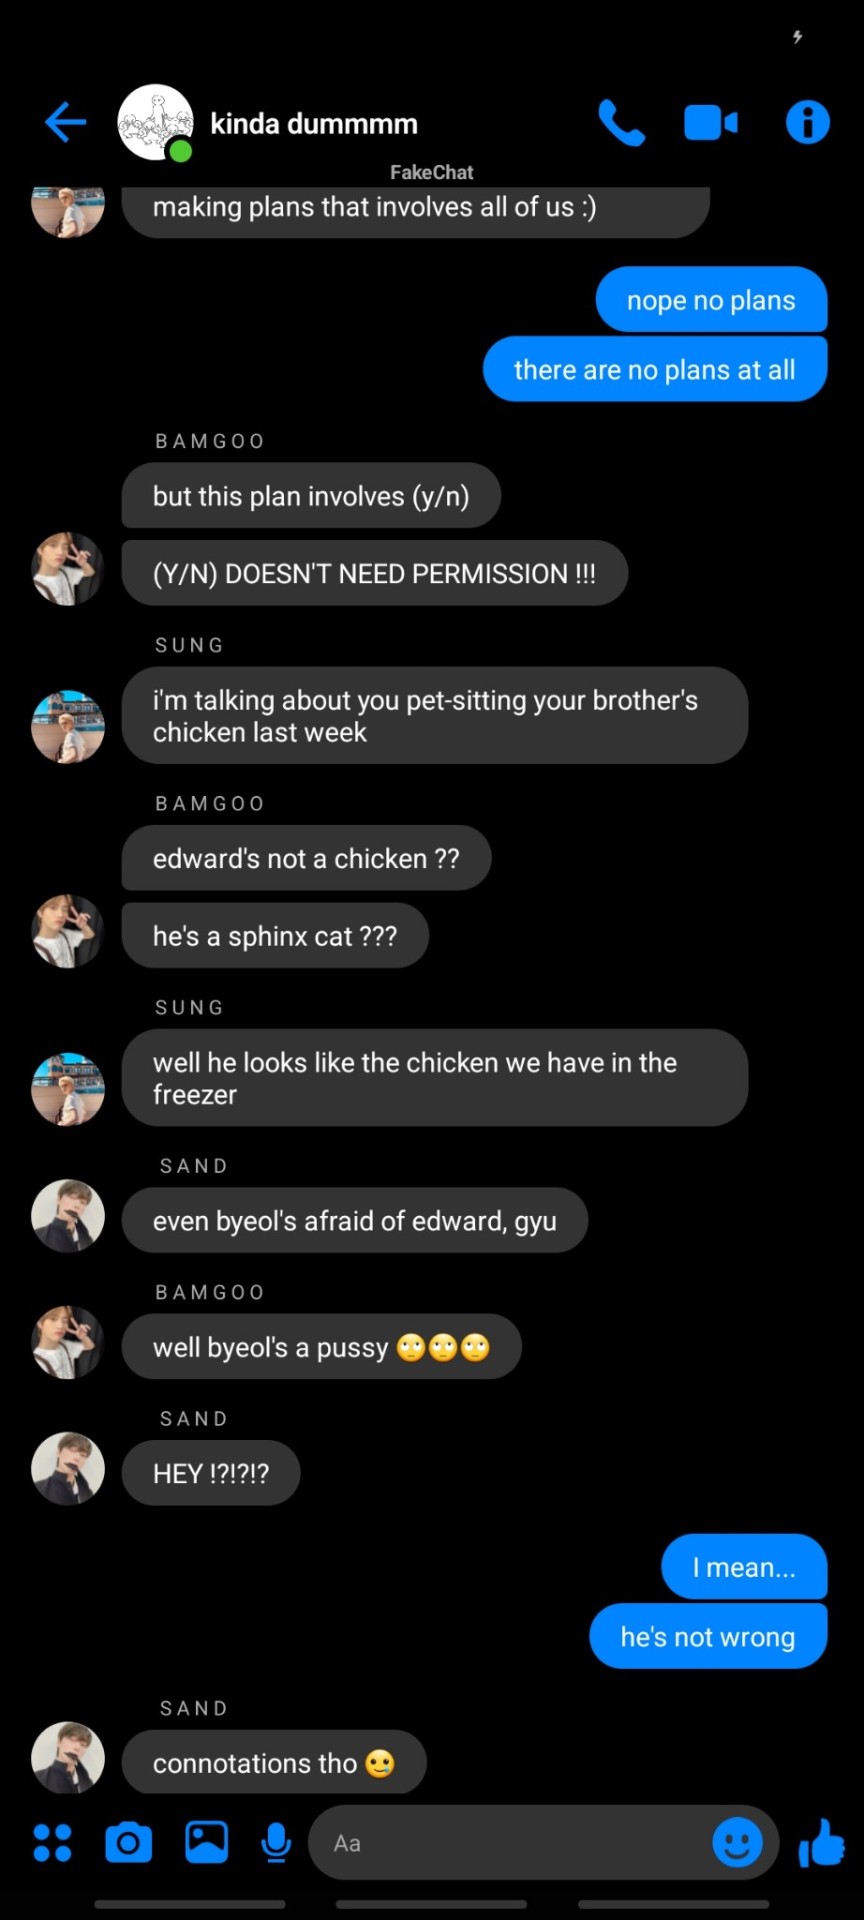
Task: Tap the "he's not wrong" message bubble
Action: (x=708, y=1636)
